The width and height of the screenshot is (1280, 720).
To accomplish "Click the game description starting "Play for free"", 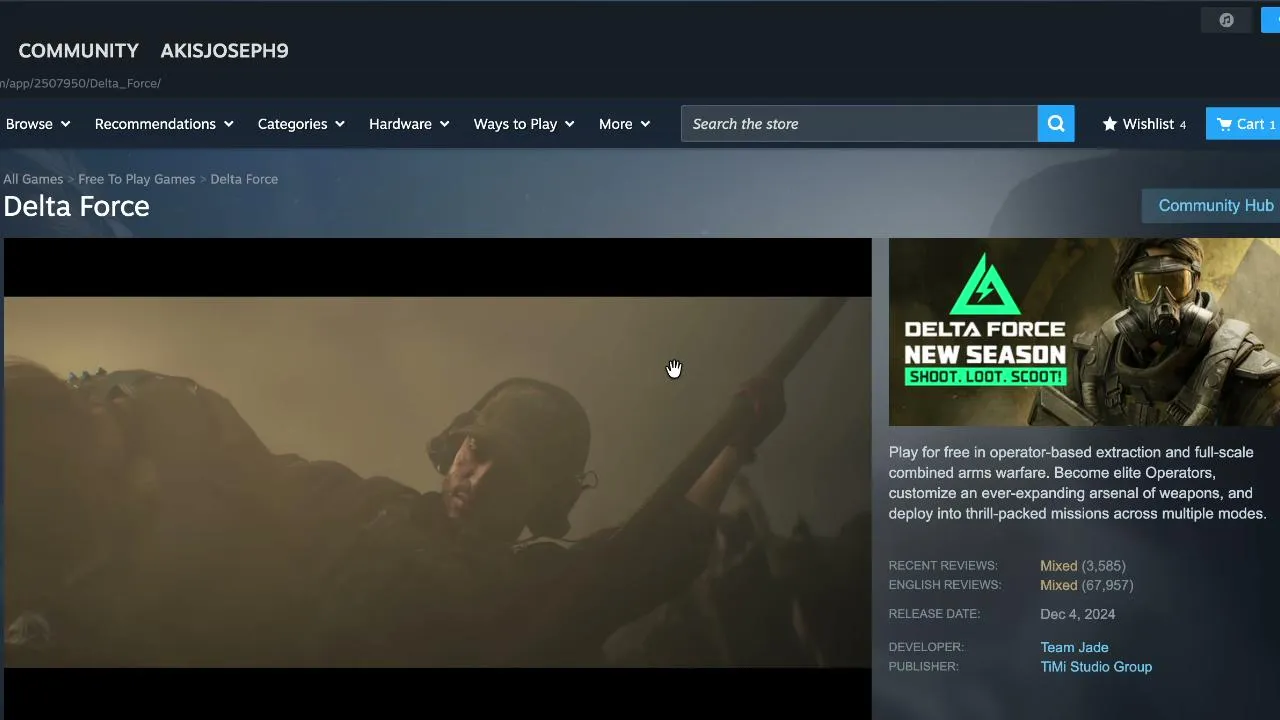I will (1078, 483).
